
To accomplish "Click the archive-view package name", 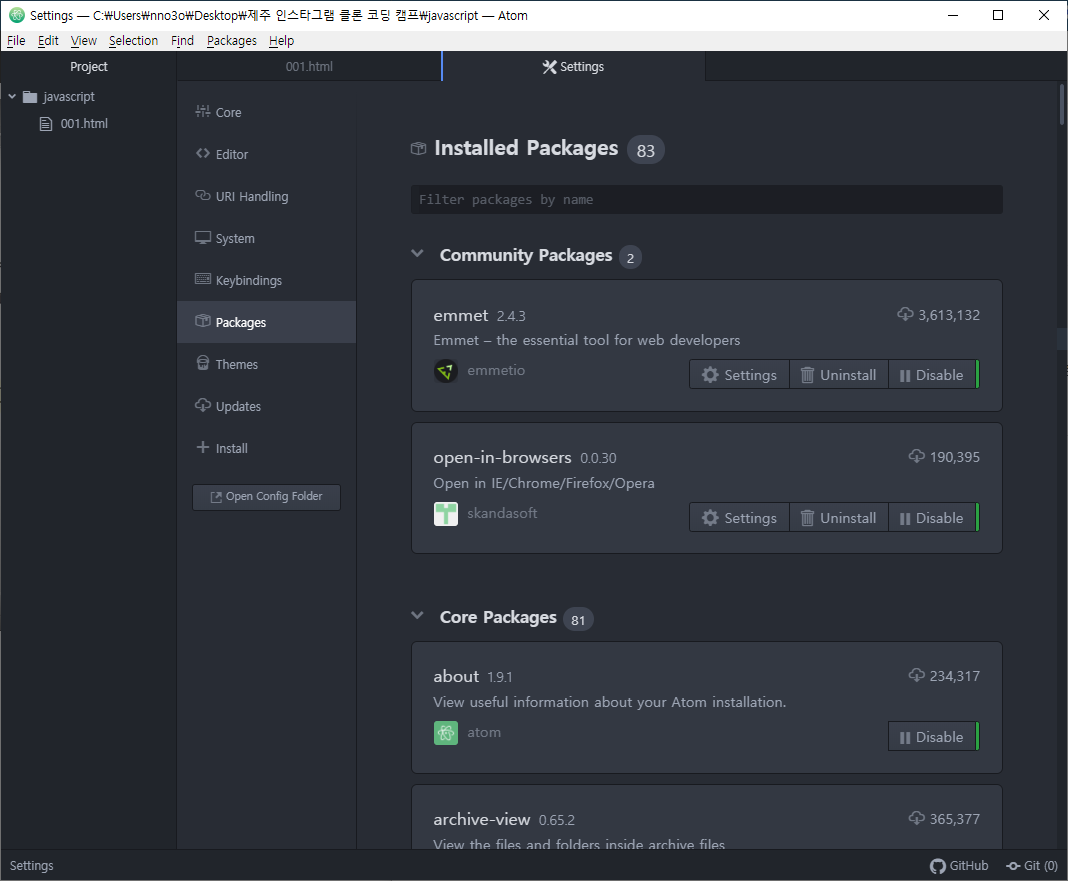I will 482,820.
